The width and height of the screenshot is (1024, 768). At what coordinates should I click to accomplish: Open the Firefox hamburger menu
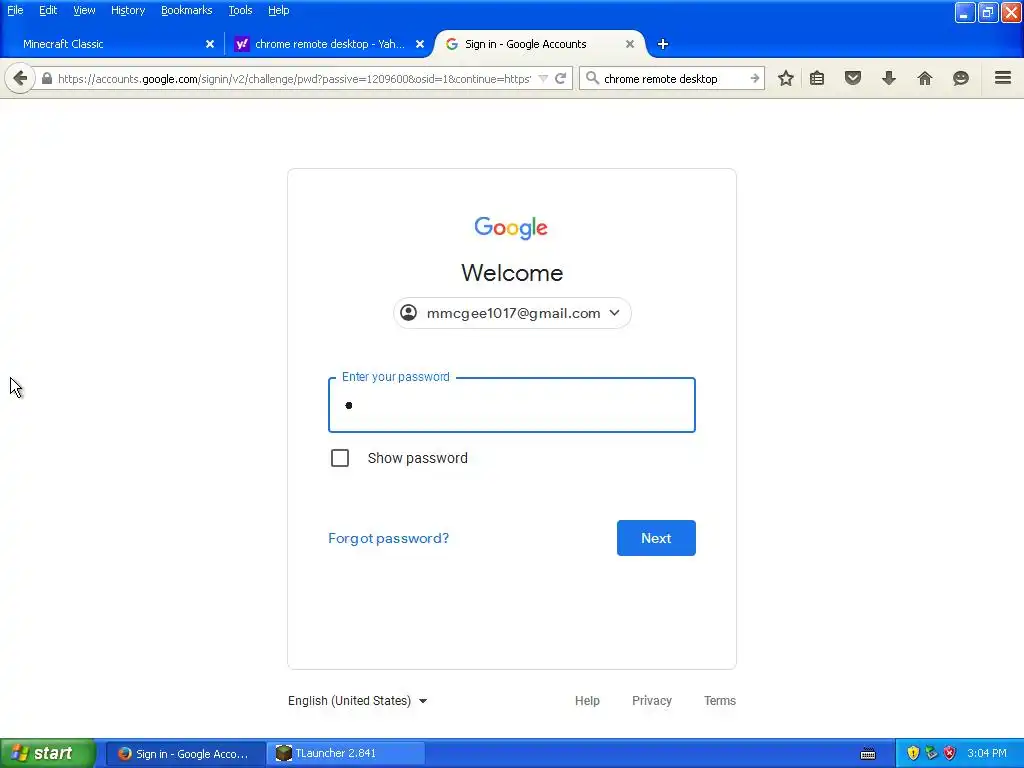(x=1003, y=78)
